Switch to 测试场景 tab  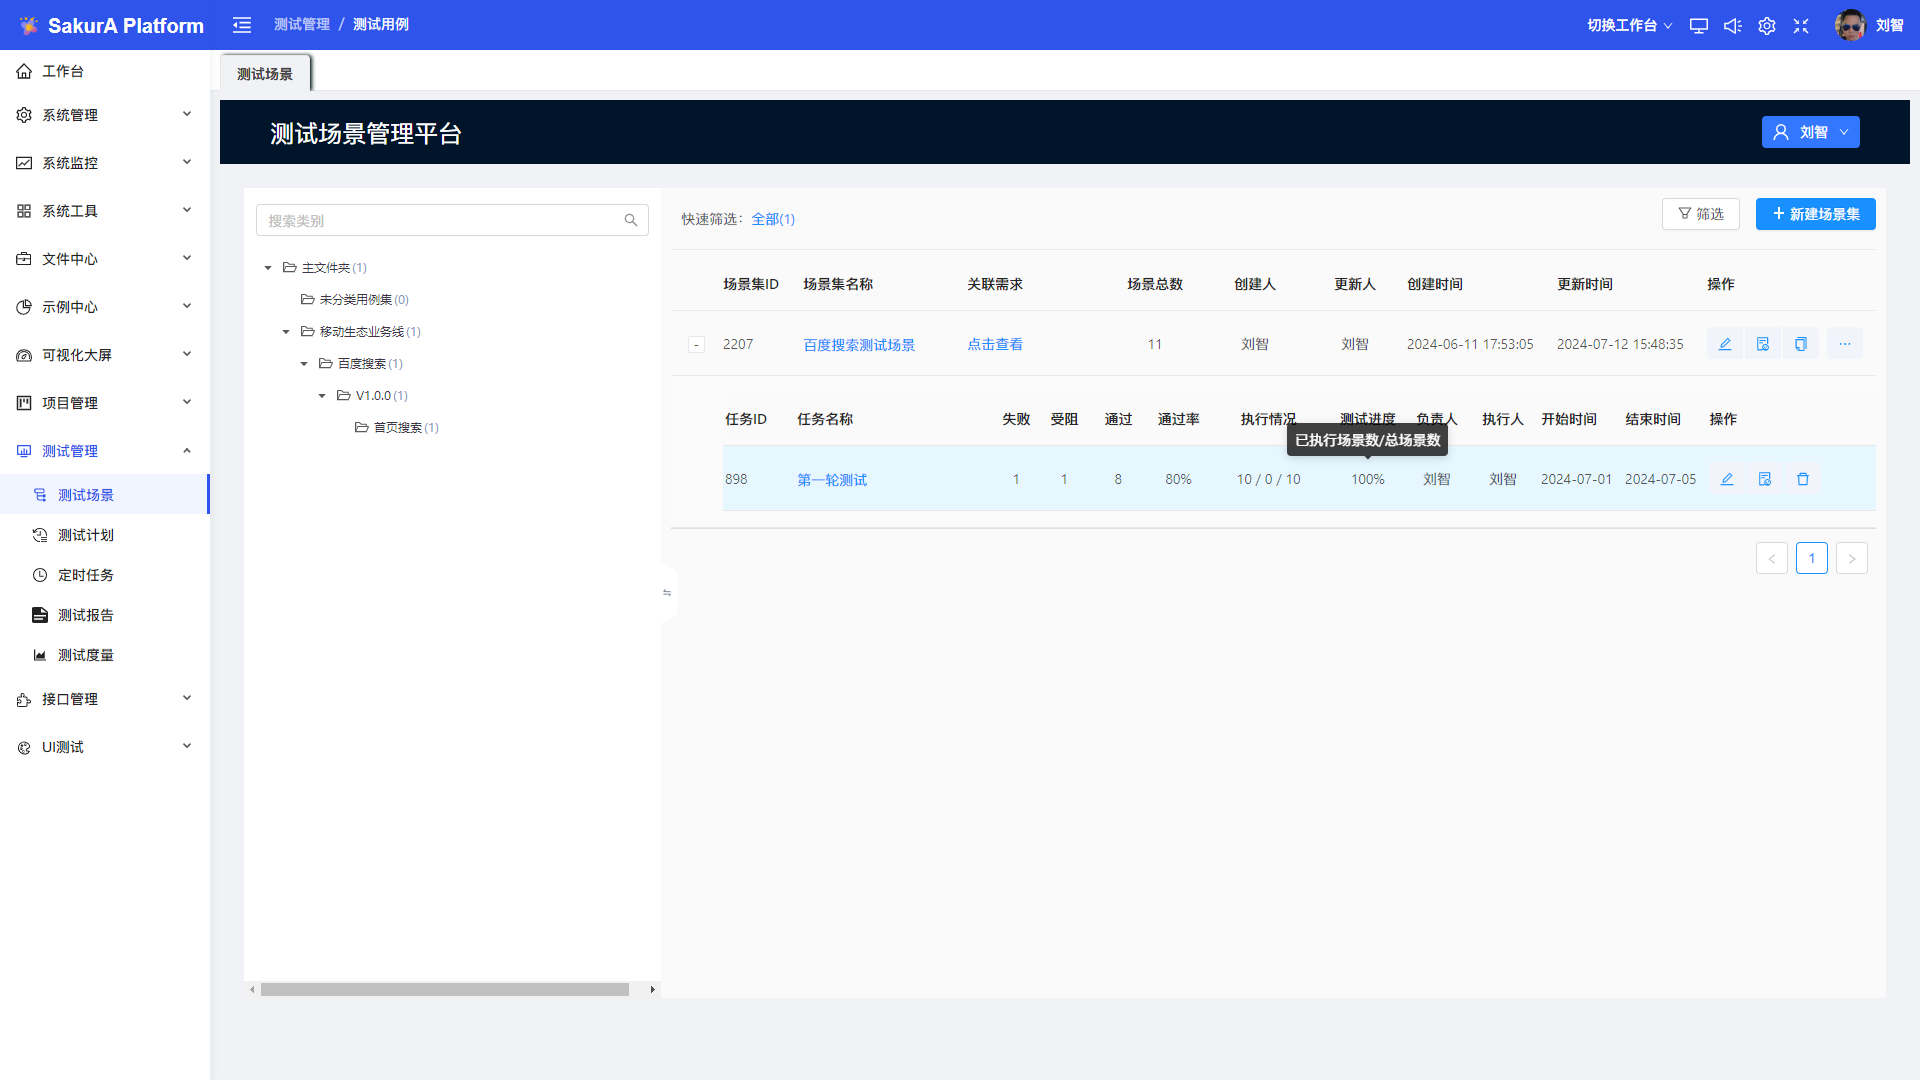[x=265, y=74]
